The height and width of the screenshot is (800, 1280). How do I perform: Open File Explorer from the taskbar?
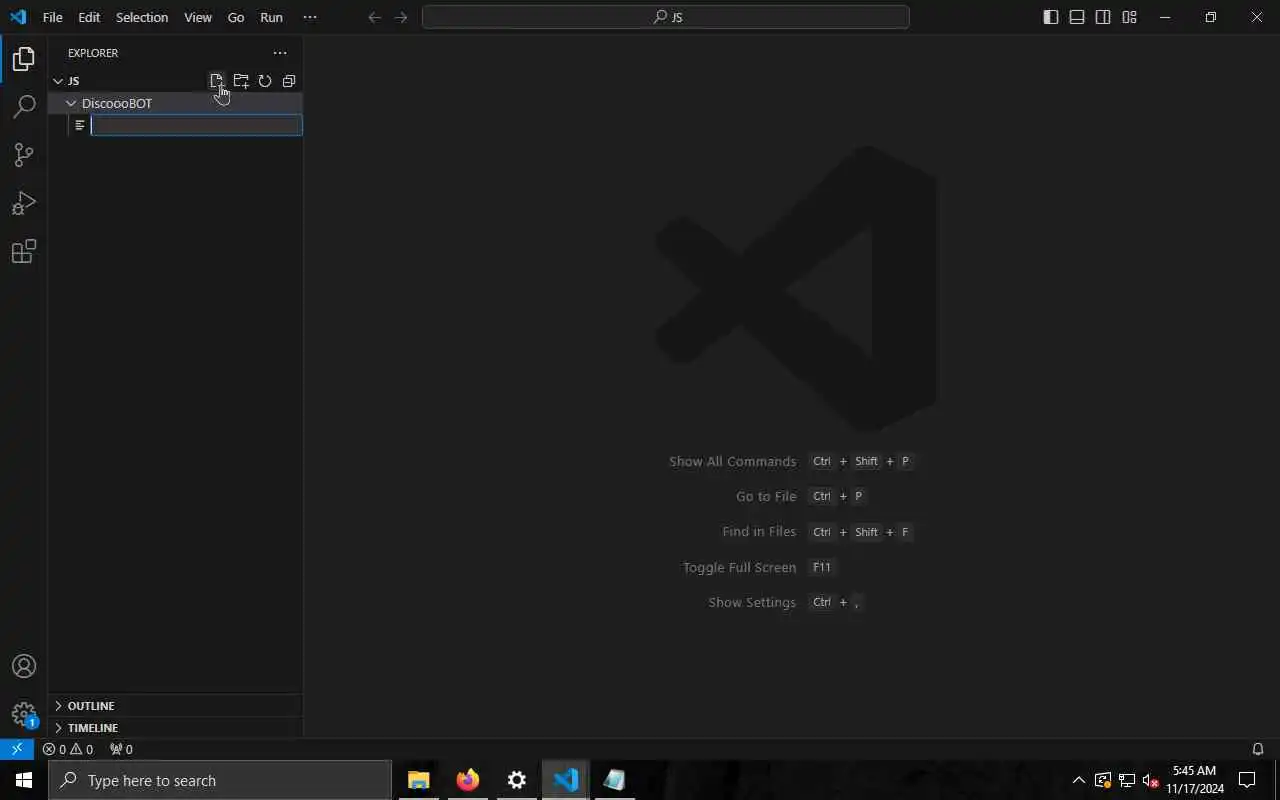click(x=418, y=780)
